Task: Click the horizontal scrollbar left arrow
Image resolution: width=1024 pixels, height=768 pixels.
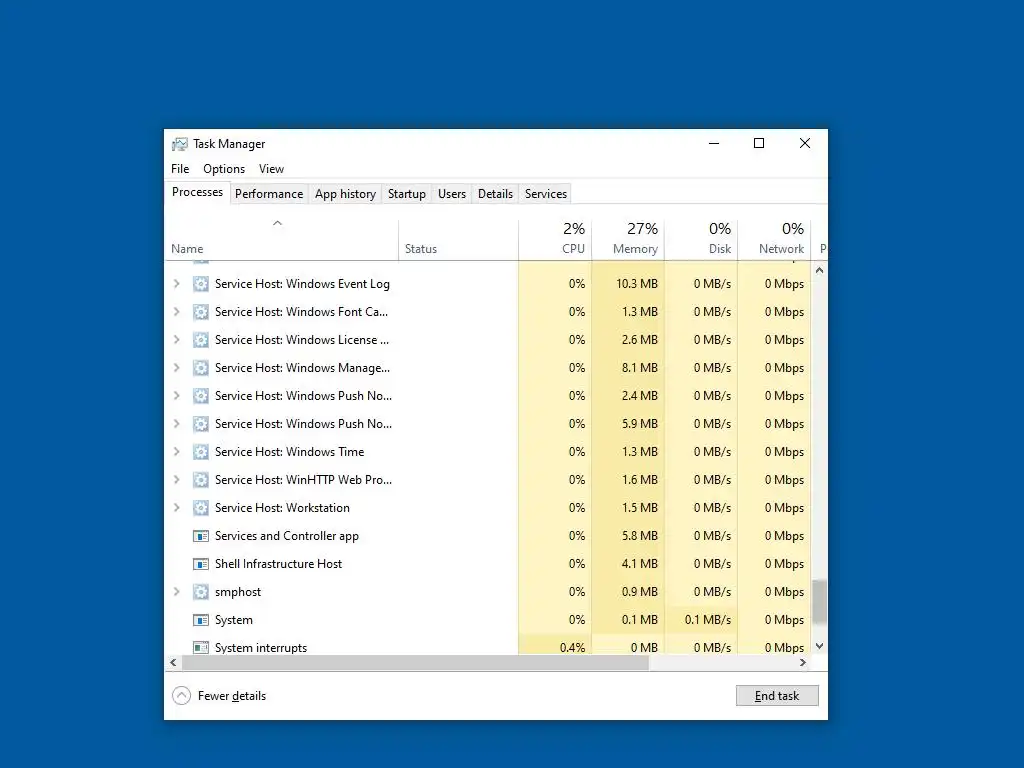Action: coord(173,663)
